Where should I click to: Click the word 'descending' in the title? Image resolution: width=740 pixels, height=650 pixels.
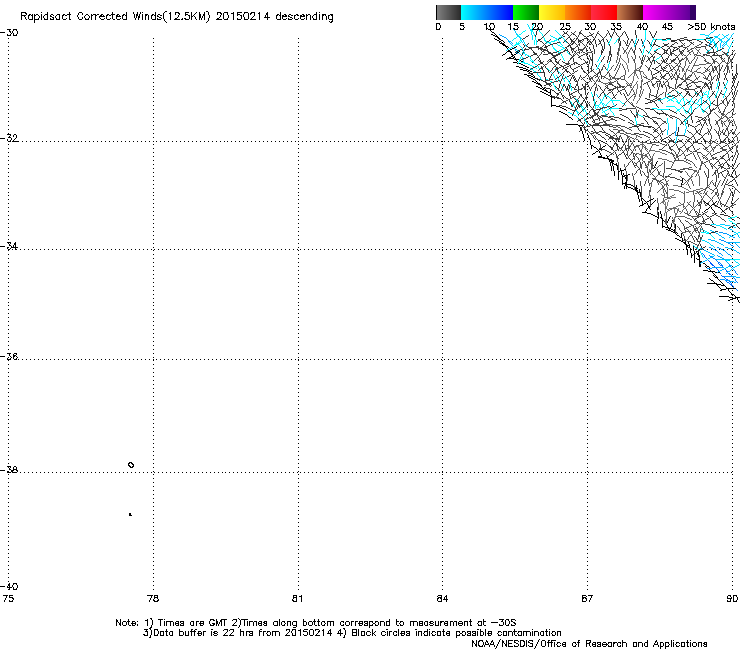tap(304, 17)
